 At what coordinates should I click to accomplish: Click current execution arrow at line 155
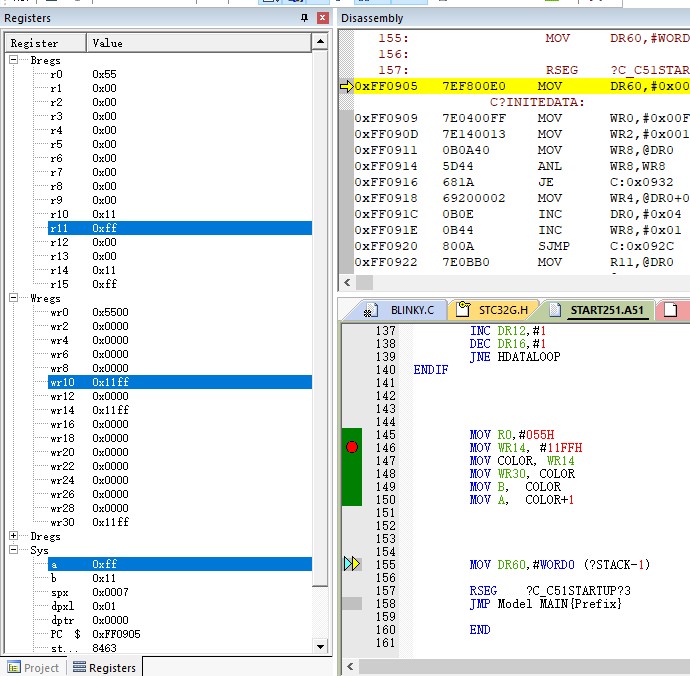tap(352, 564)
